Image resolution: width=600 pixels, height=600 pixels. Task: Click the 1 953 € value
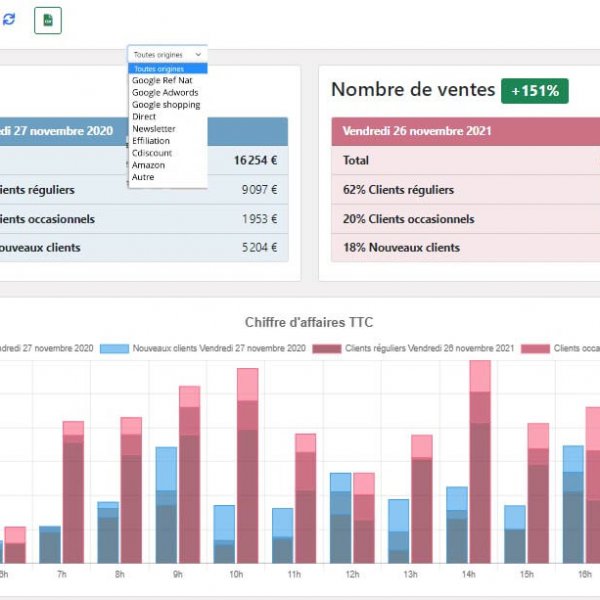tap(259, 219)
